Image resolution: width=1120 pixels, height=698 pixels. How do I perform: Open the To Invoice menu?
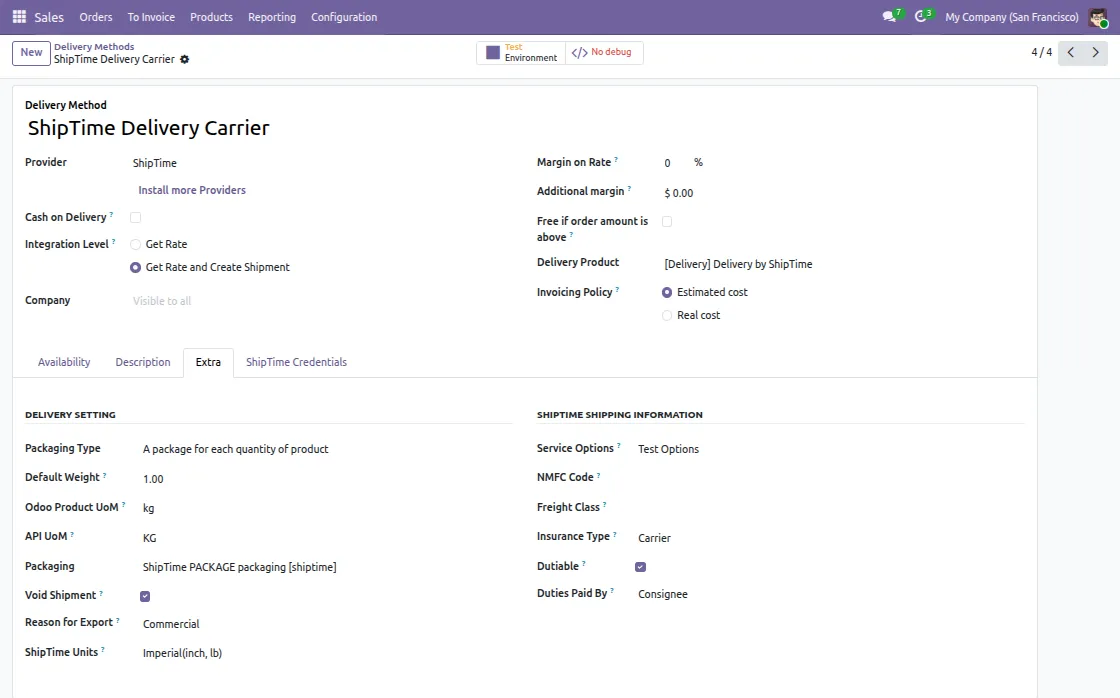[x=151, y=17]
